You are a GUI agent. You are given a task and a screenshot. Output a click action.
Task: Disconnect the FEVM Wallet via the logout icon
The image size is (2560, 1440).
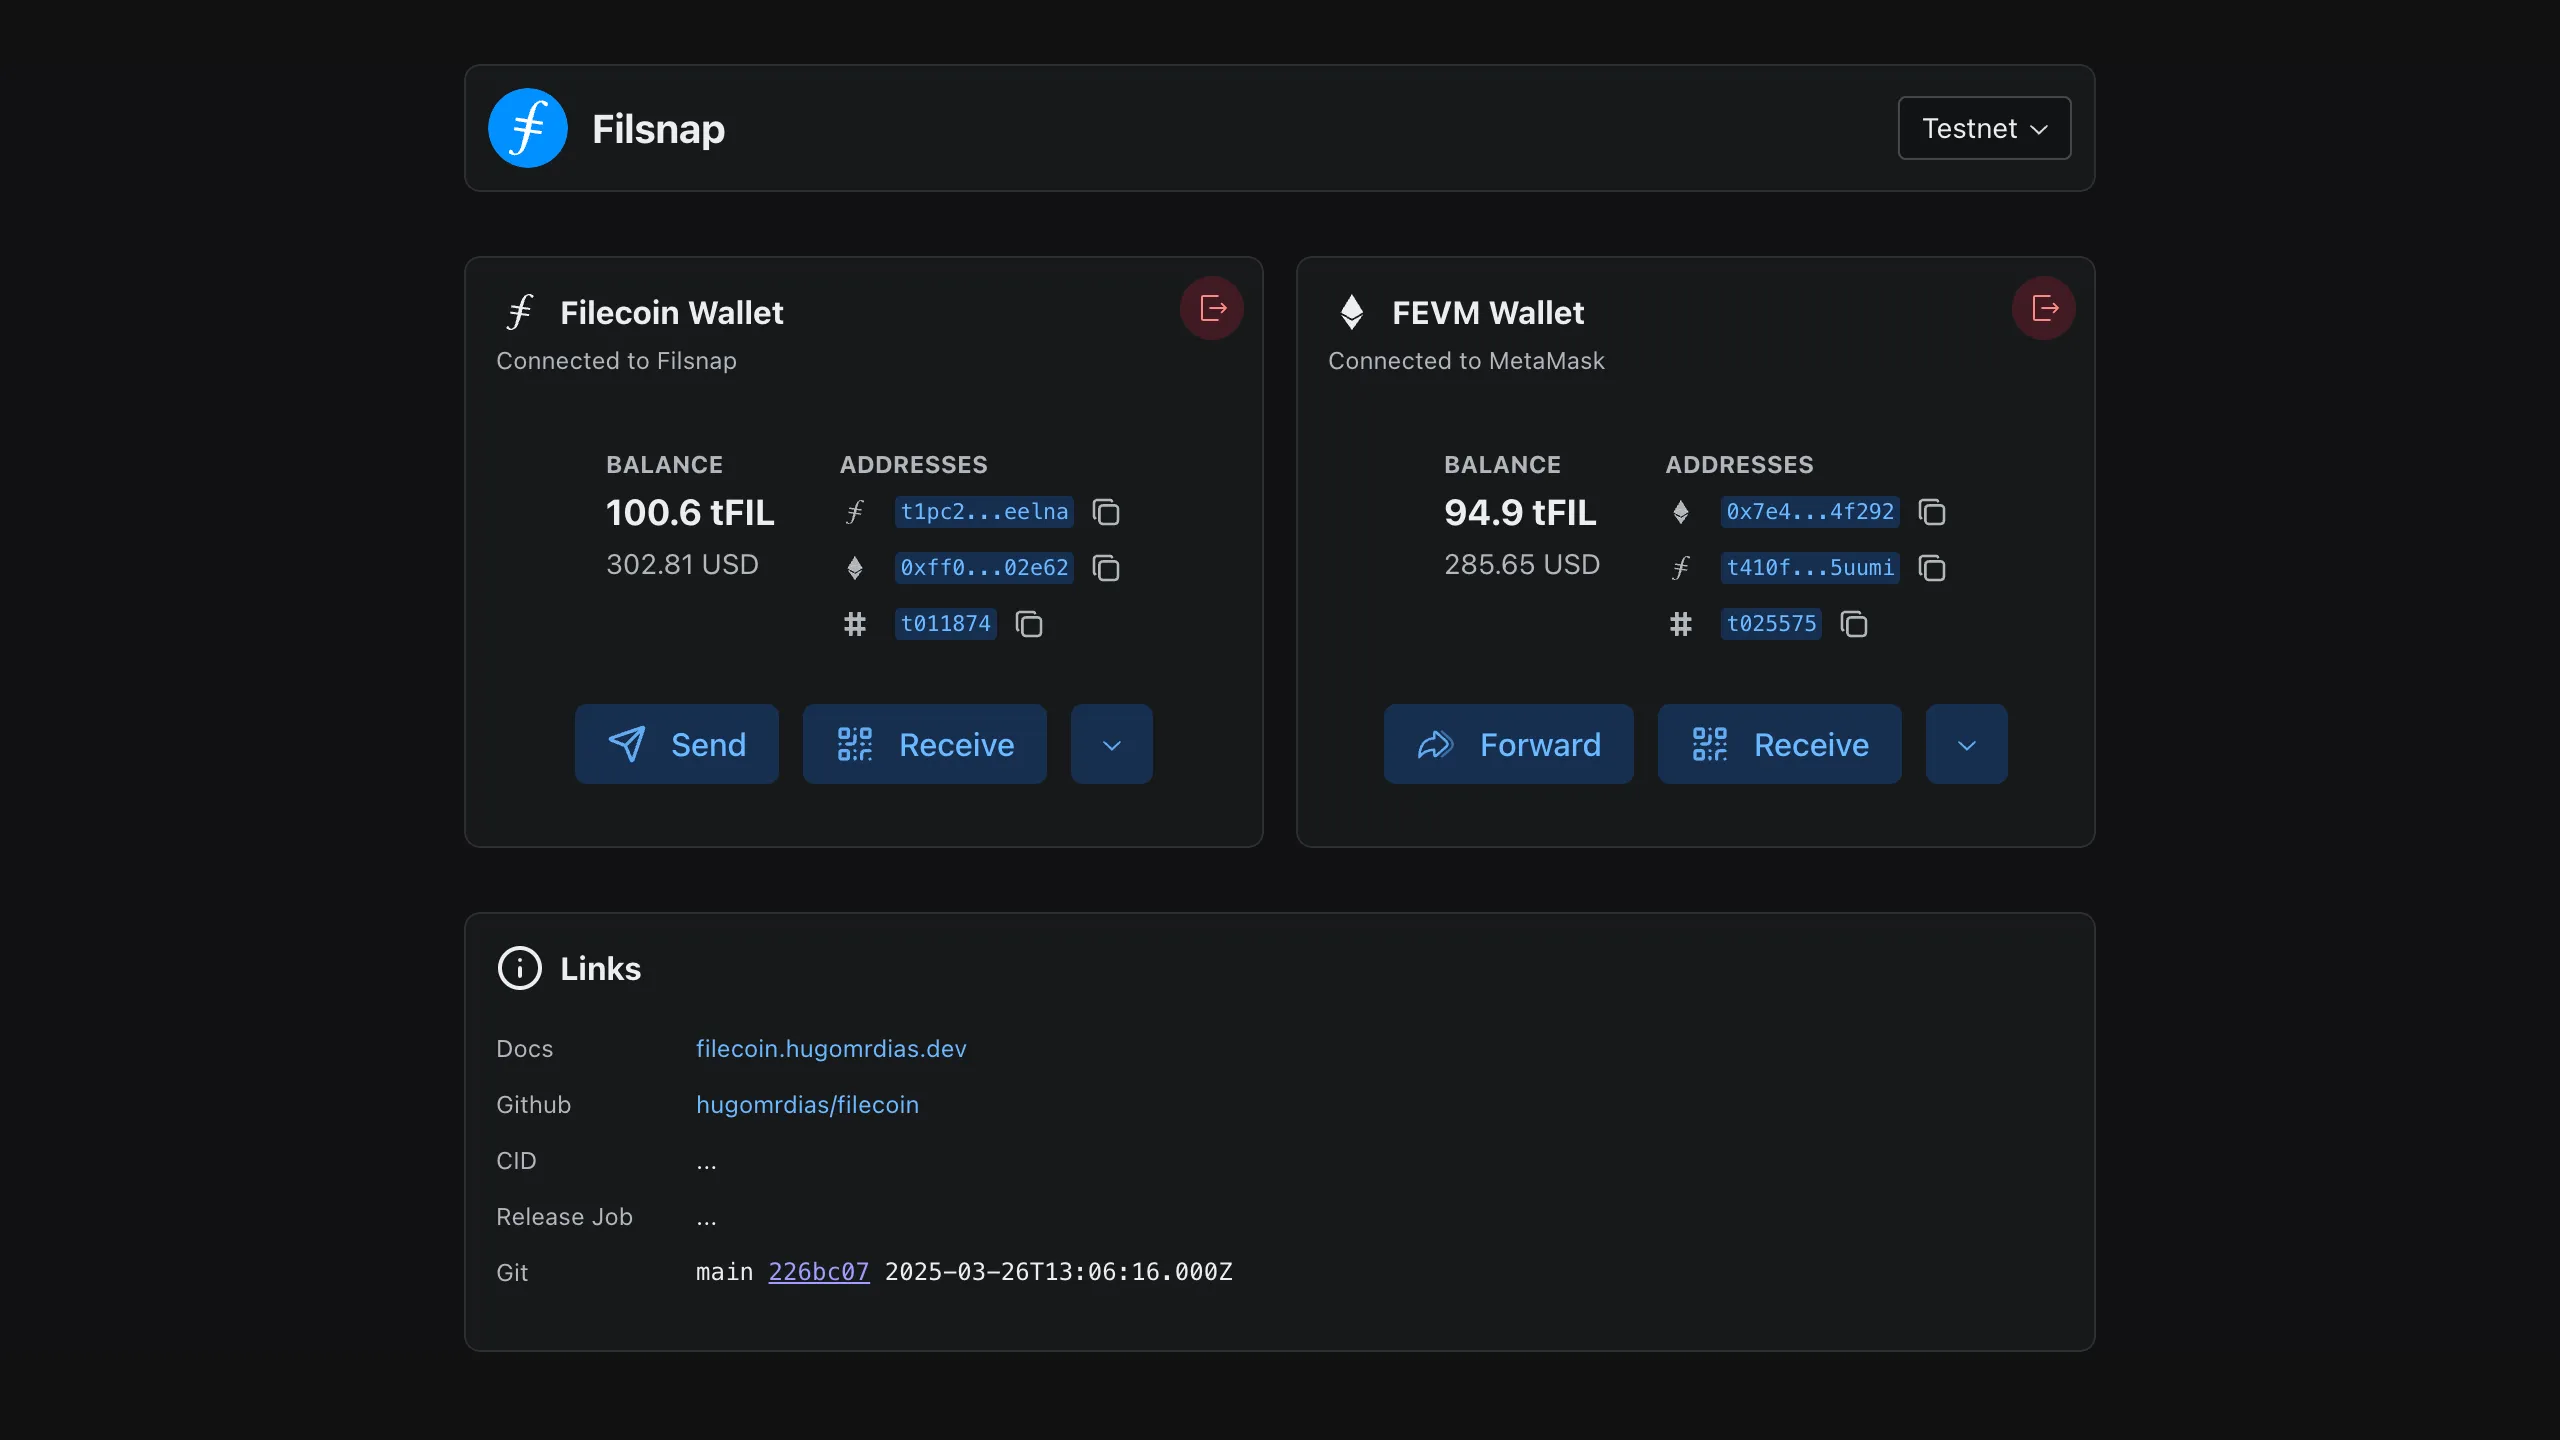coord(2044,308)
